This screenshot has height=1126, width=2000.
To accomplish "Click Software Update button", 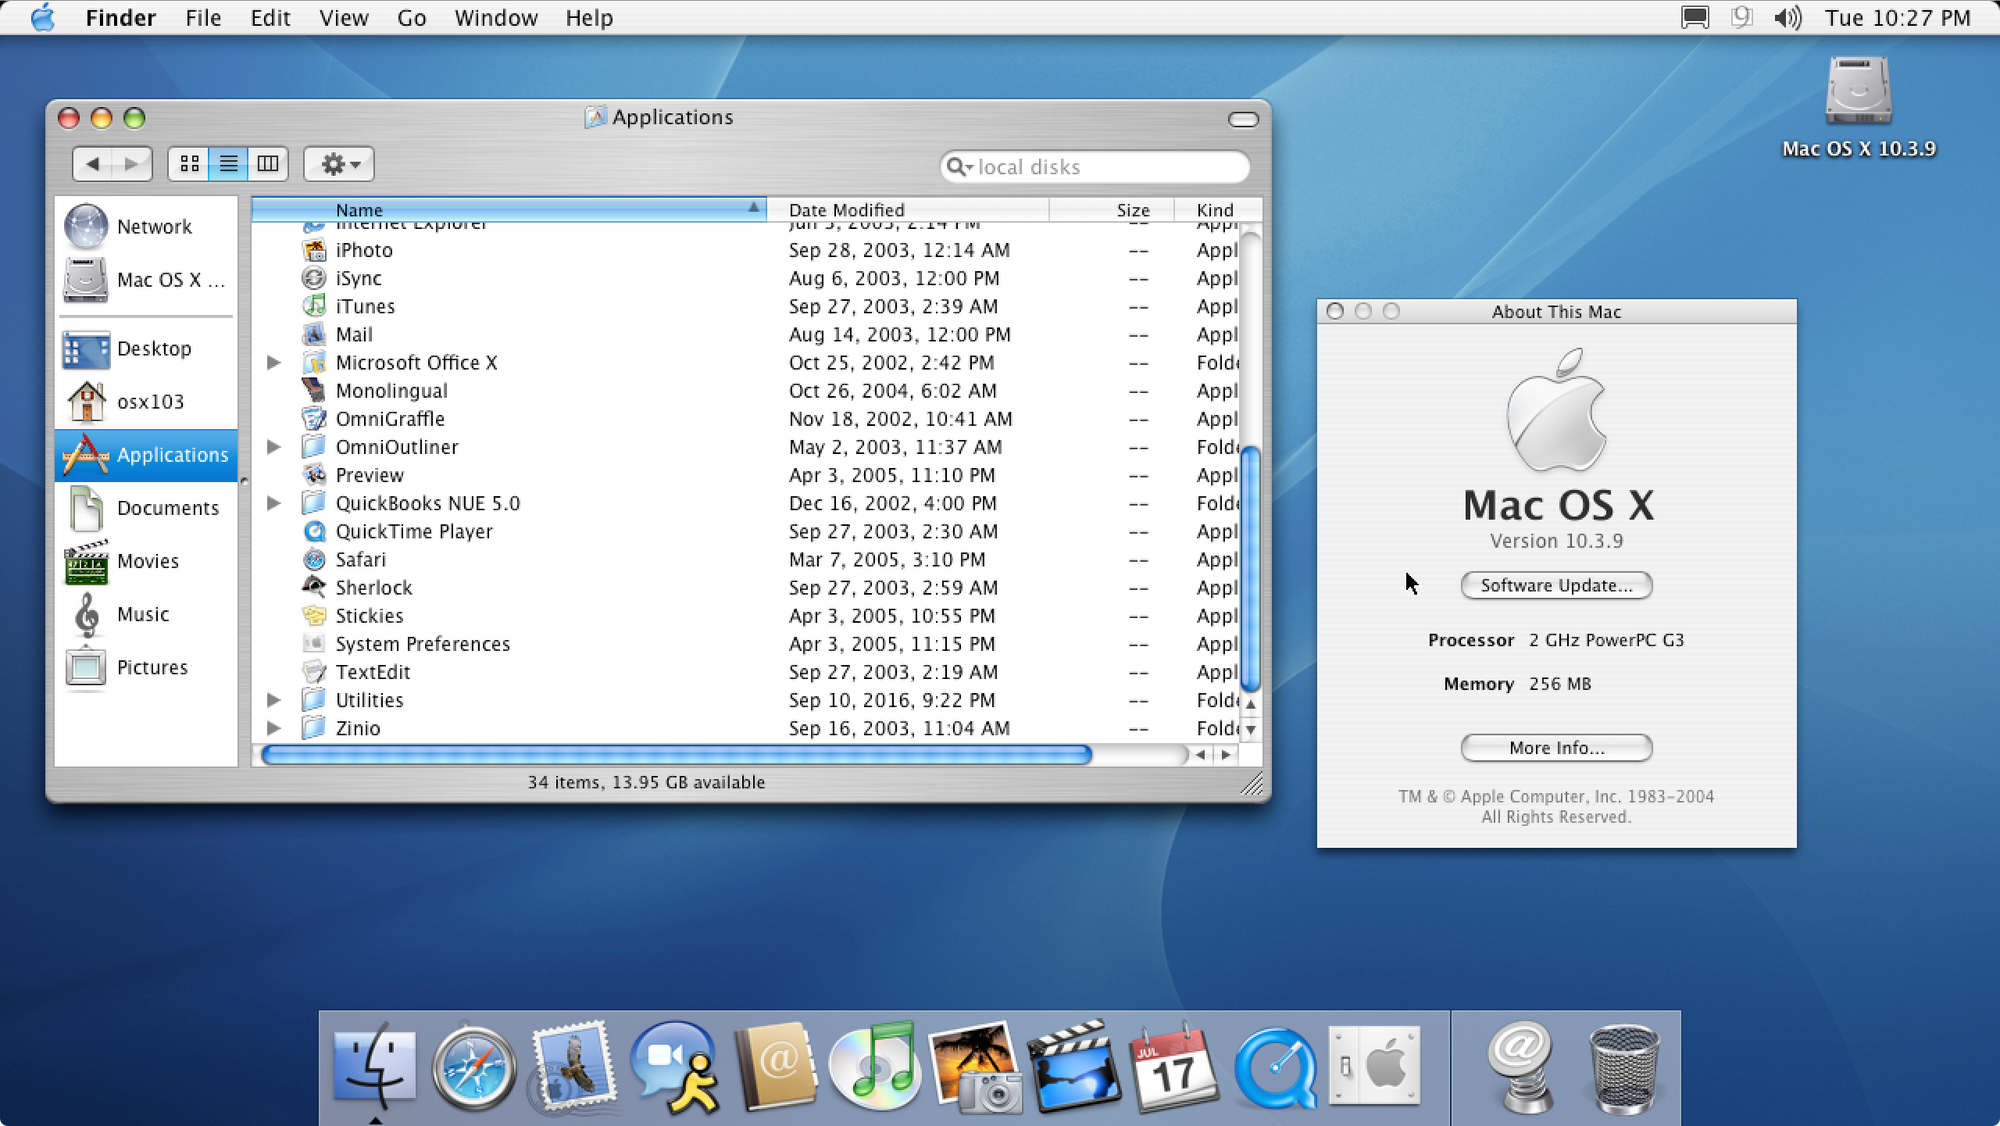I will 1556,585.
